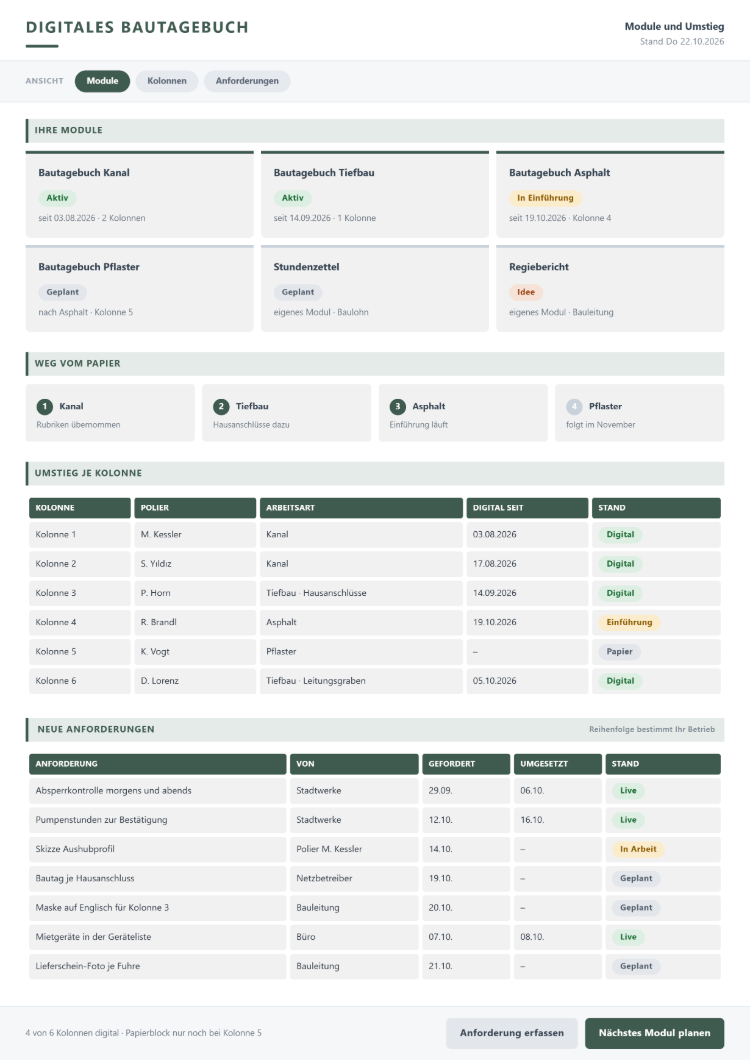Open the Bautagebuch Tiefbau module card
The image size is (750, 1060).
[x=375, y=194]
